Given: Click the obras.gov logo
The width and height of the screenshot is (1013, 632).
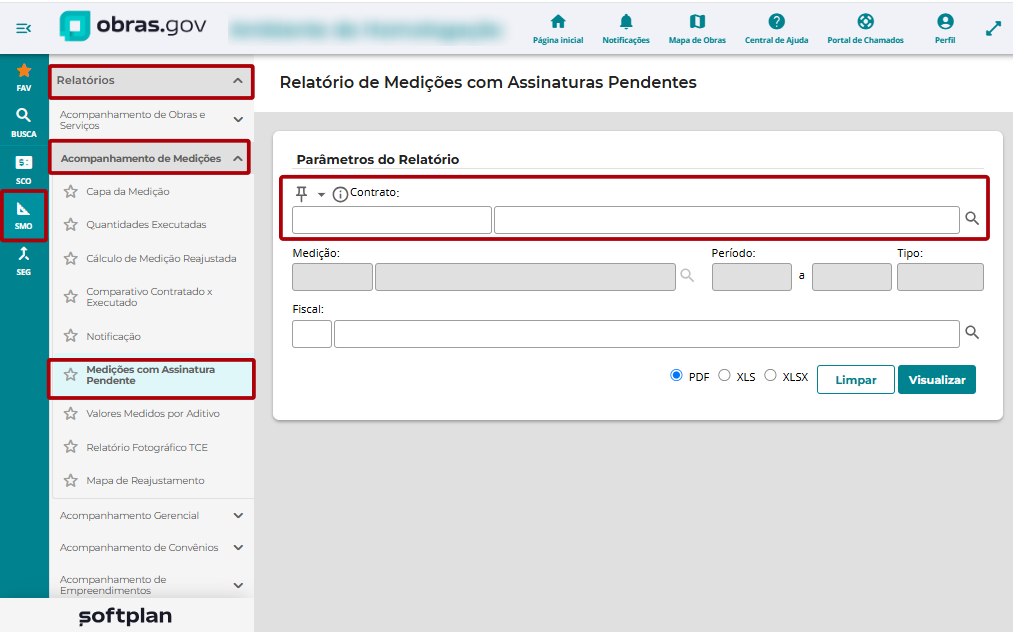Looking at the screenshot, I should point(133,26).
